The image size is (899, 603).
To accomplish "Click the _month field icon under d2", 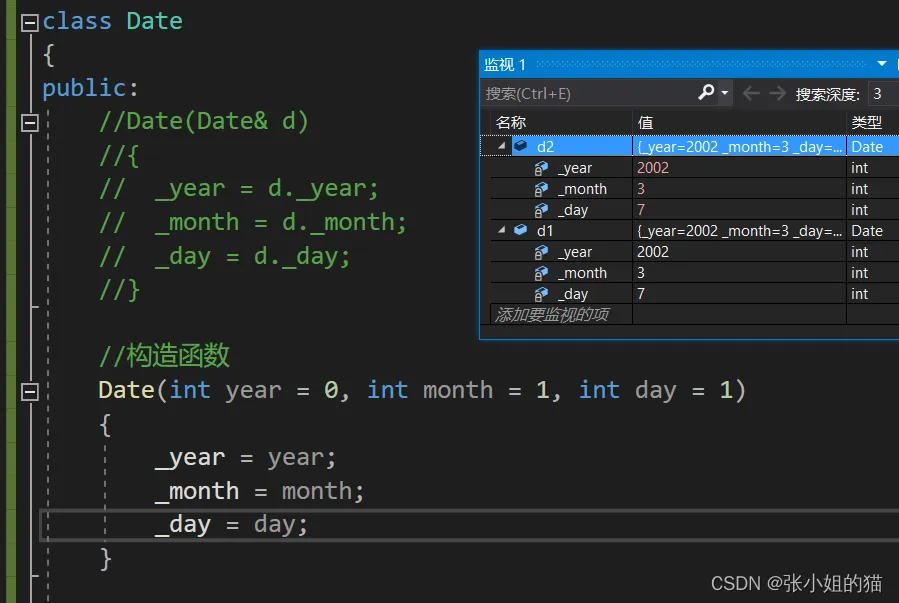I will [541, 189].
